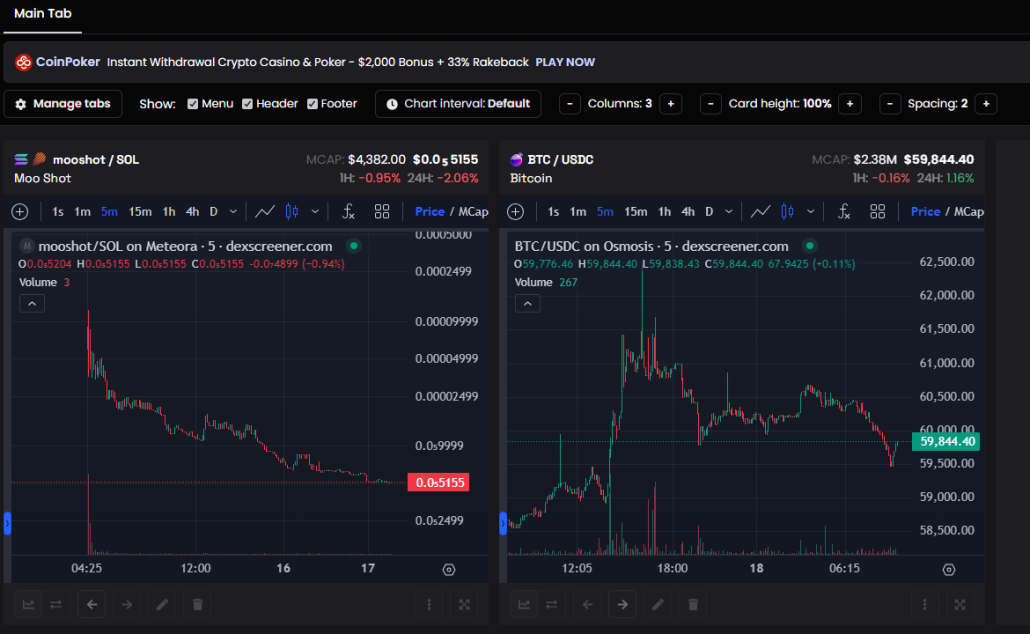Click the PLAY NOW CoinPoker link
Image resolution: width=1030 pixels, height=634 pixels.
click(565, 61)
